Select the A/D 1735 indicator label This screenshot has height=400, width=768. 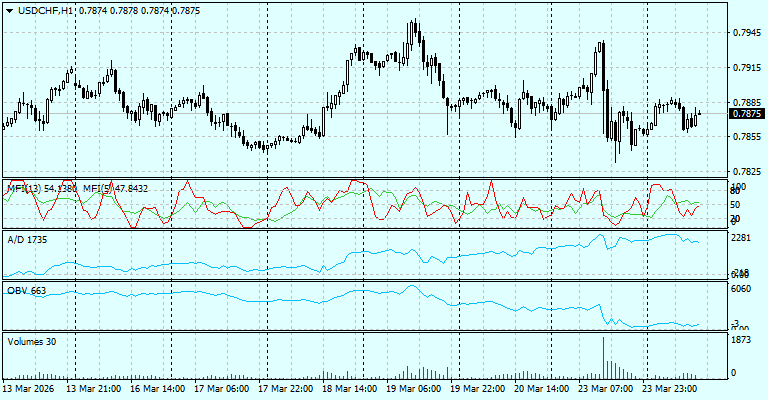click(x=27, y=240)
